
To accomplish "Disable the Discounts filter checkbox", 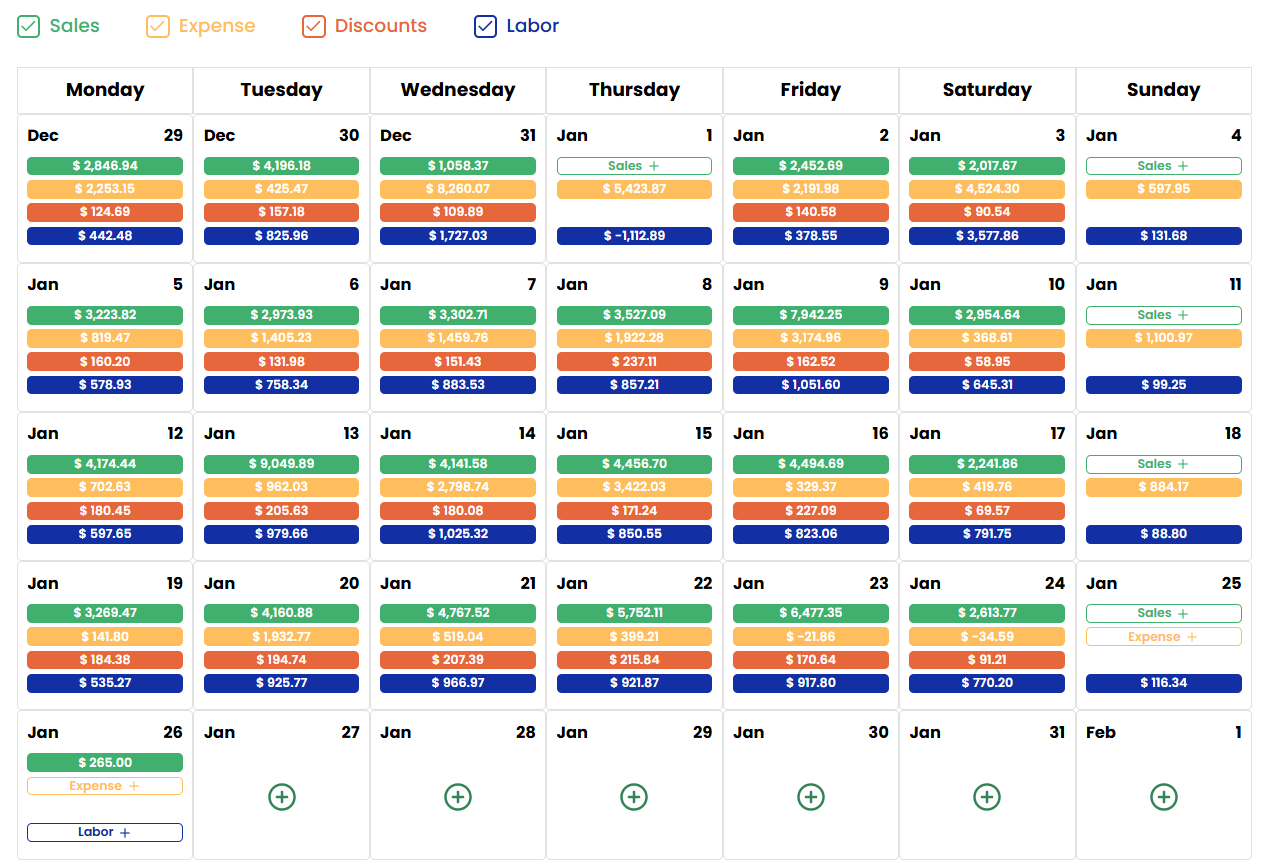I will tap(315, 26).
